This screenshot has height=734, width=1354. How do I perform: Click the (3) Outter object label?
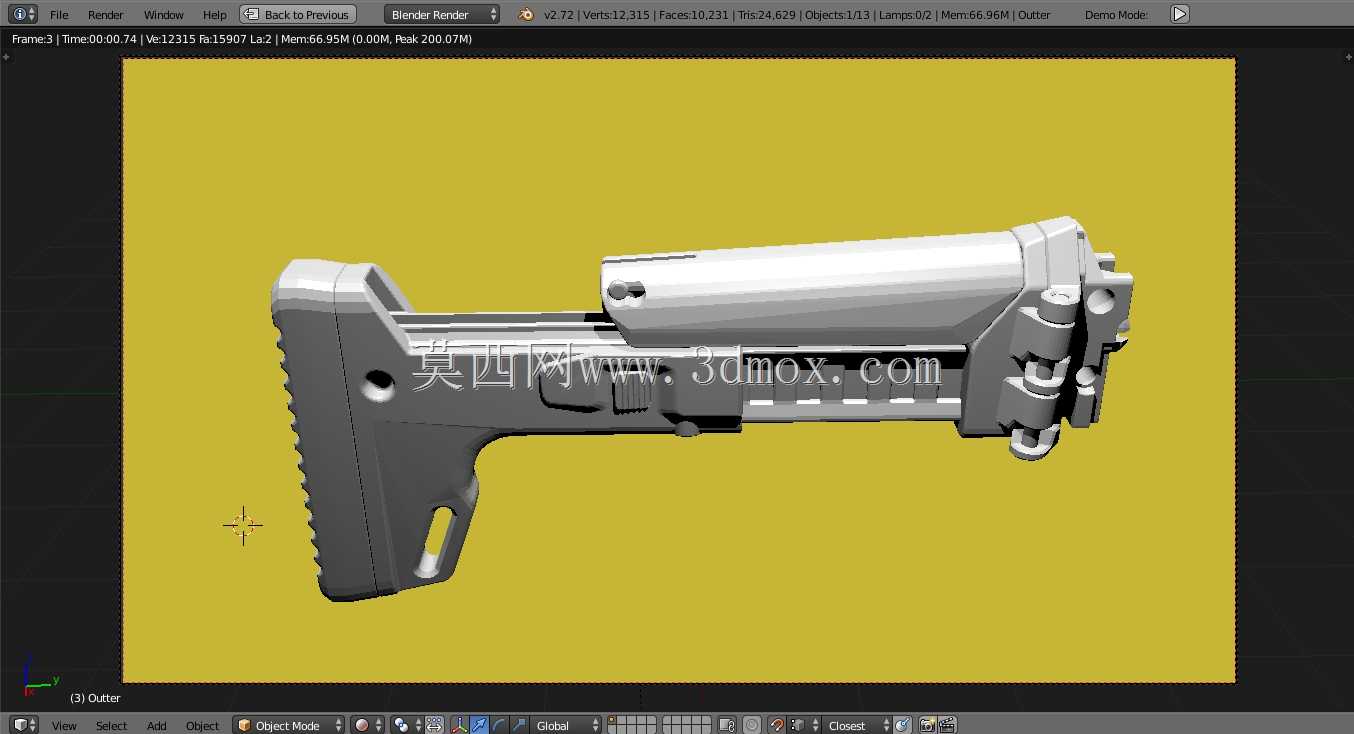95,698
